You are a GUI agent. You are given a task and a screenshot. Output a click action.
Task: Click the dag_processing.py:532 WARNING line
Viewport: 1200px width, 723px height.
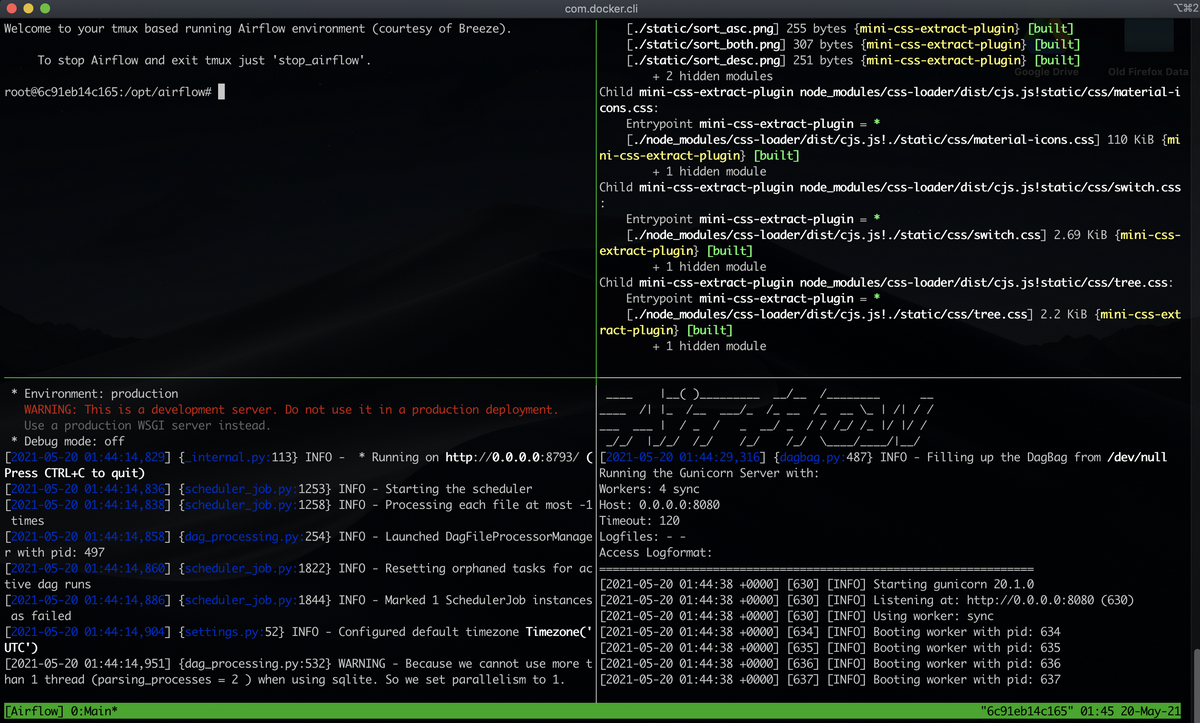[x=299, y=671]
